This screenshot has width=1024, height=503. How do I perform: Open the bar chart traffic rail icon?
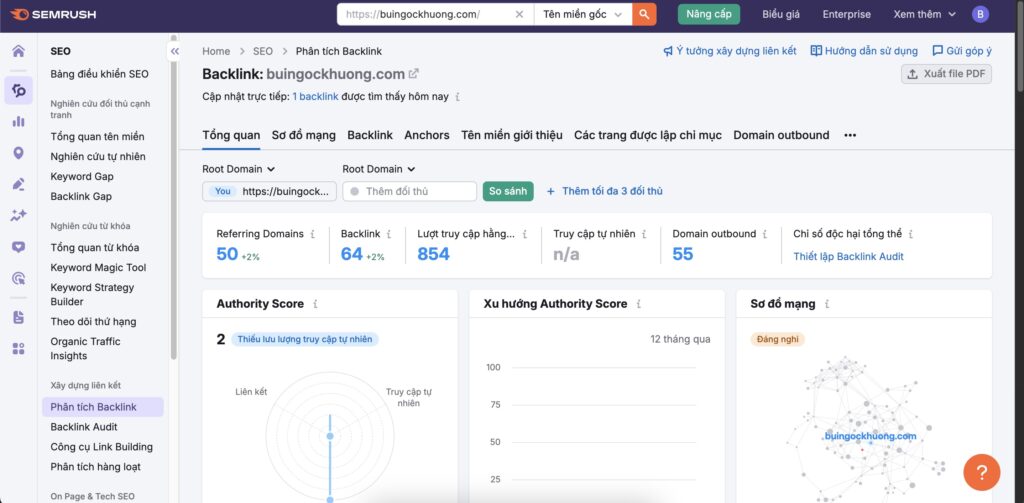point(18,122)
